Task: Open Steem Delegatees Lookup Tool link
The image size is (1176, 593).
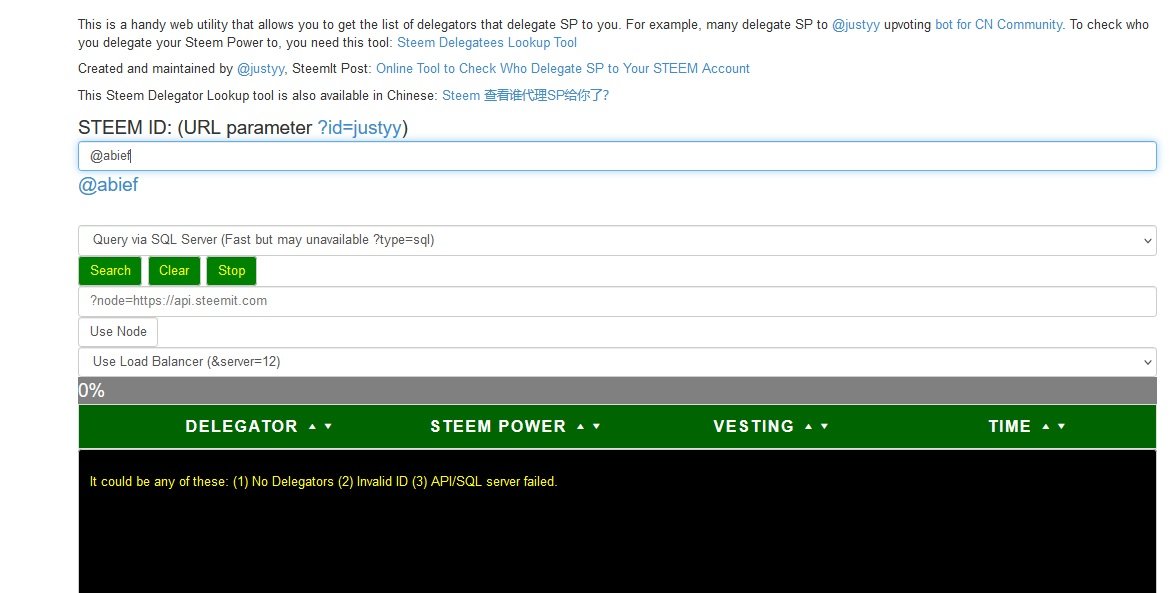Action: coord(487,43)
